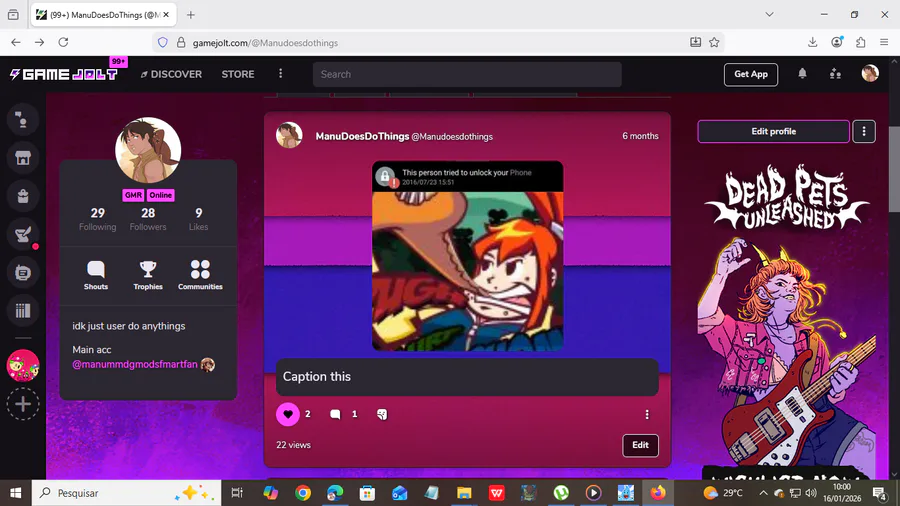Open the top navigation more-options menu
Screen dimensions: 900x506
(281, 73)
